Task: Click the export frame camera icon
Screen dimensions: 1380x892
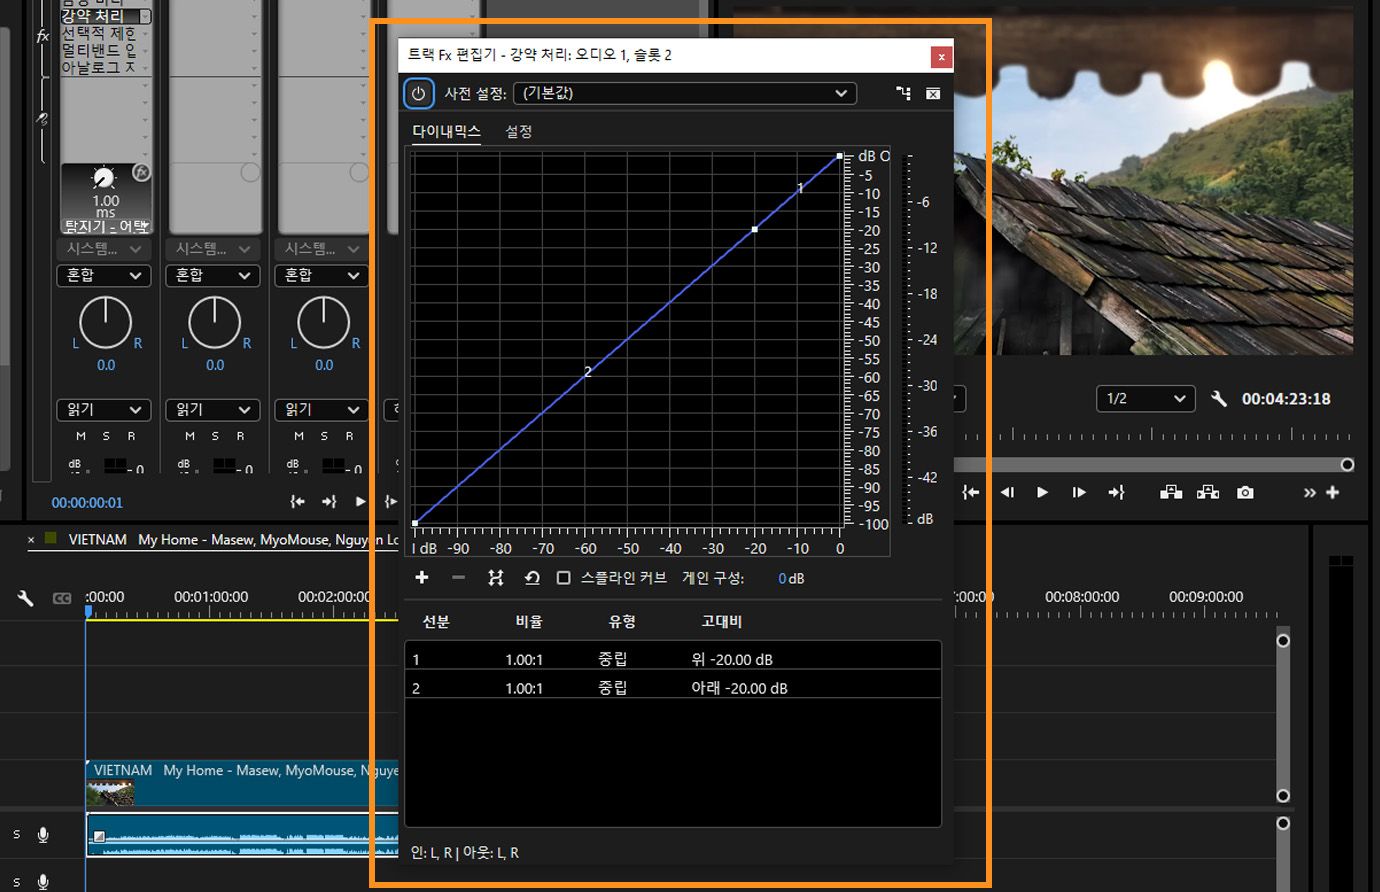Action: pyautogui.click(x=1245, y=492)
